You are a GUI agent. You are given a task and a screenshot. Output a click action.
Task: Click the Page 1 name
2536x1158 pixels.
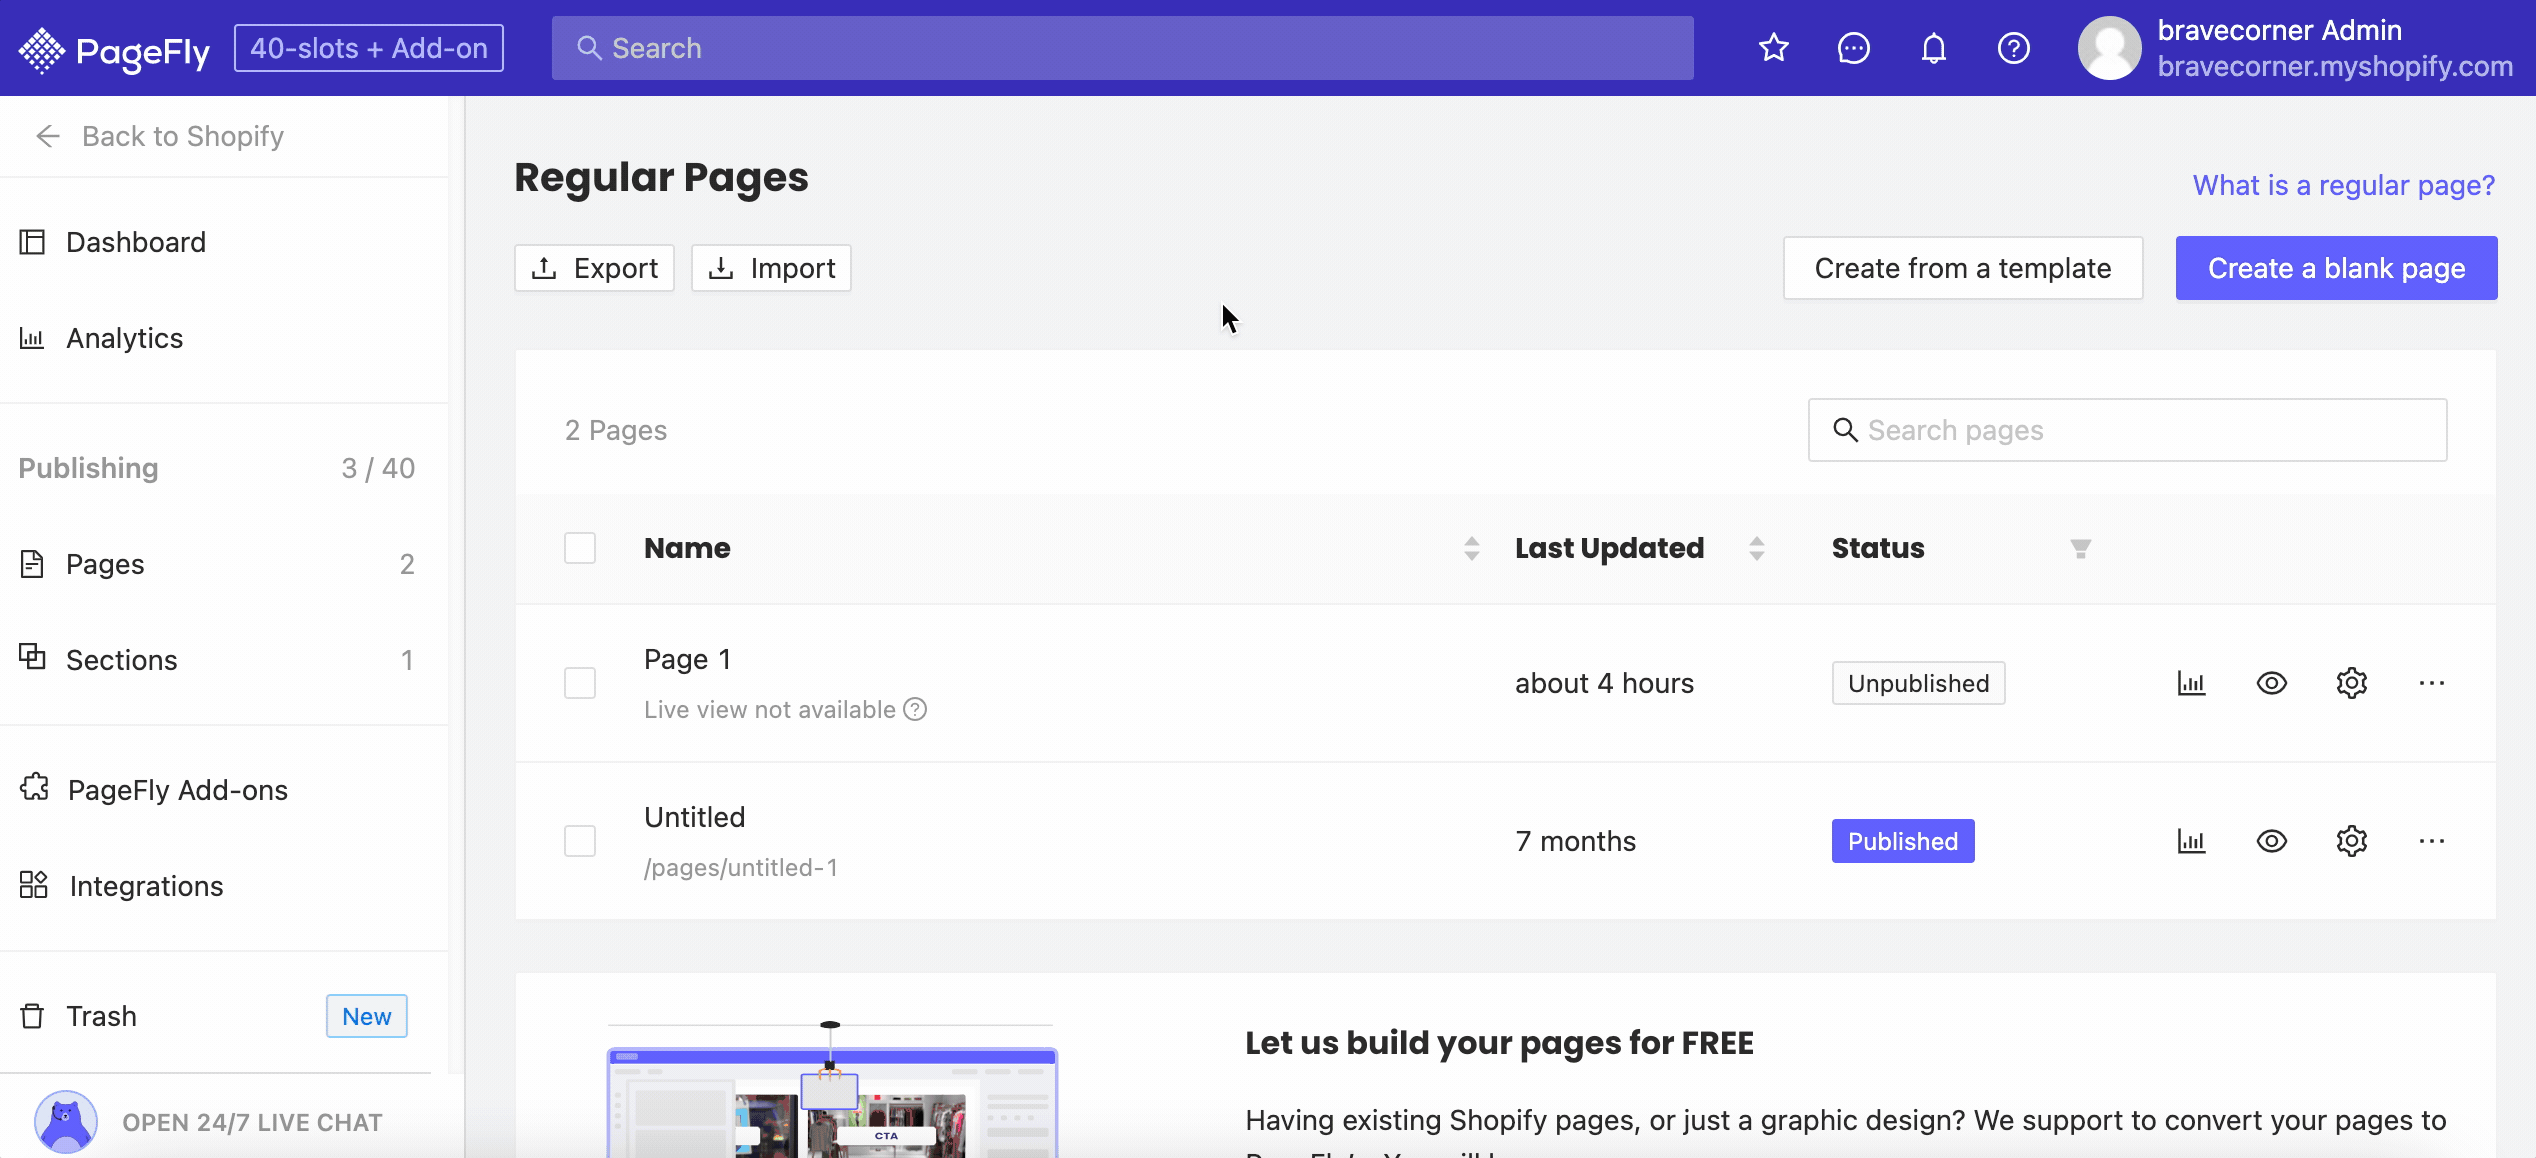tap(688, 659)
